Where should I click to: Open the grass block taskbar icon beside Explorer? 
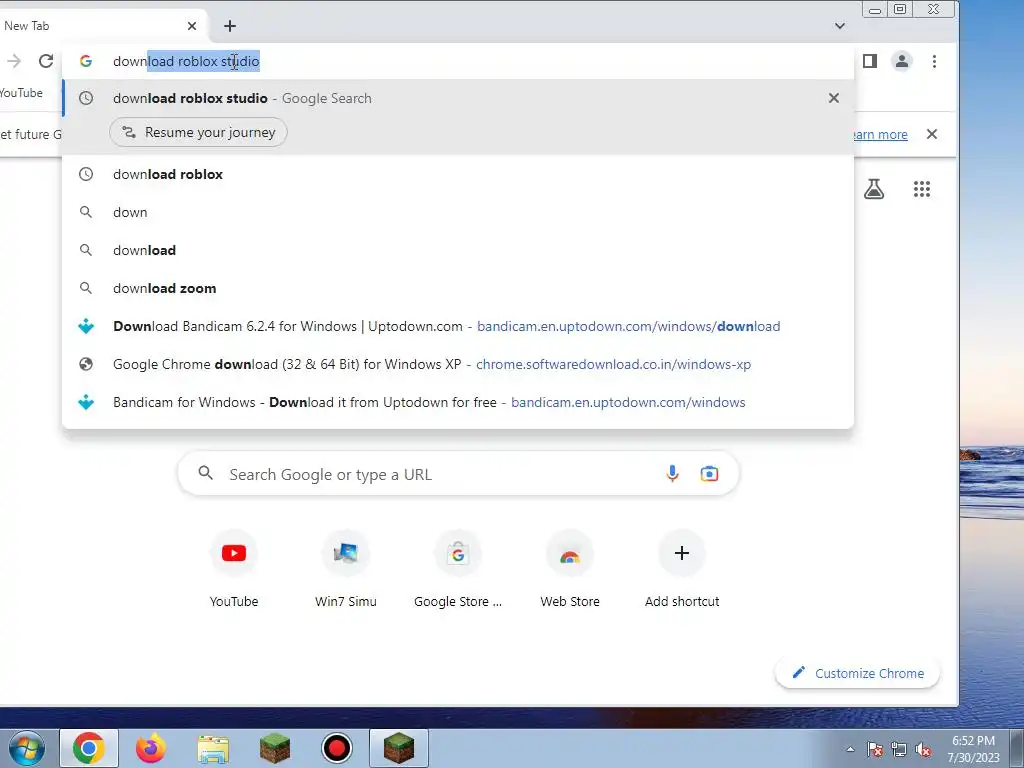click(274, 748)
